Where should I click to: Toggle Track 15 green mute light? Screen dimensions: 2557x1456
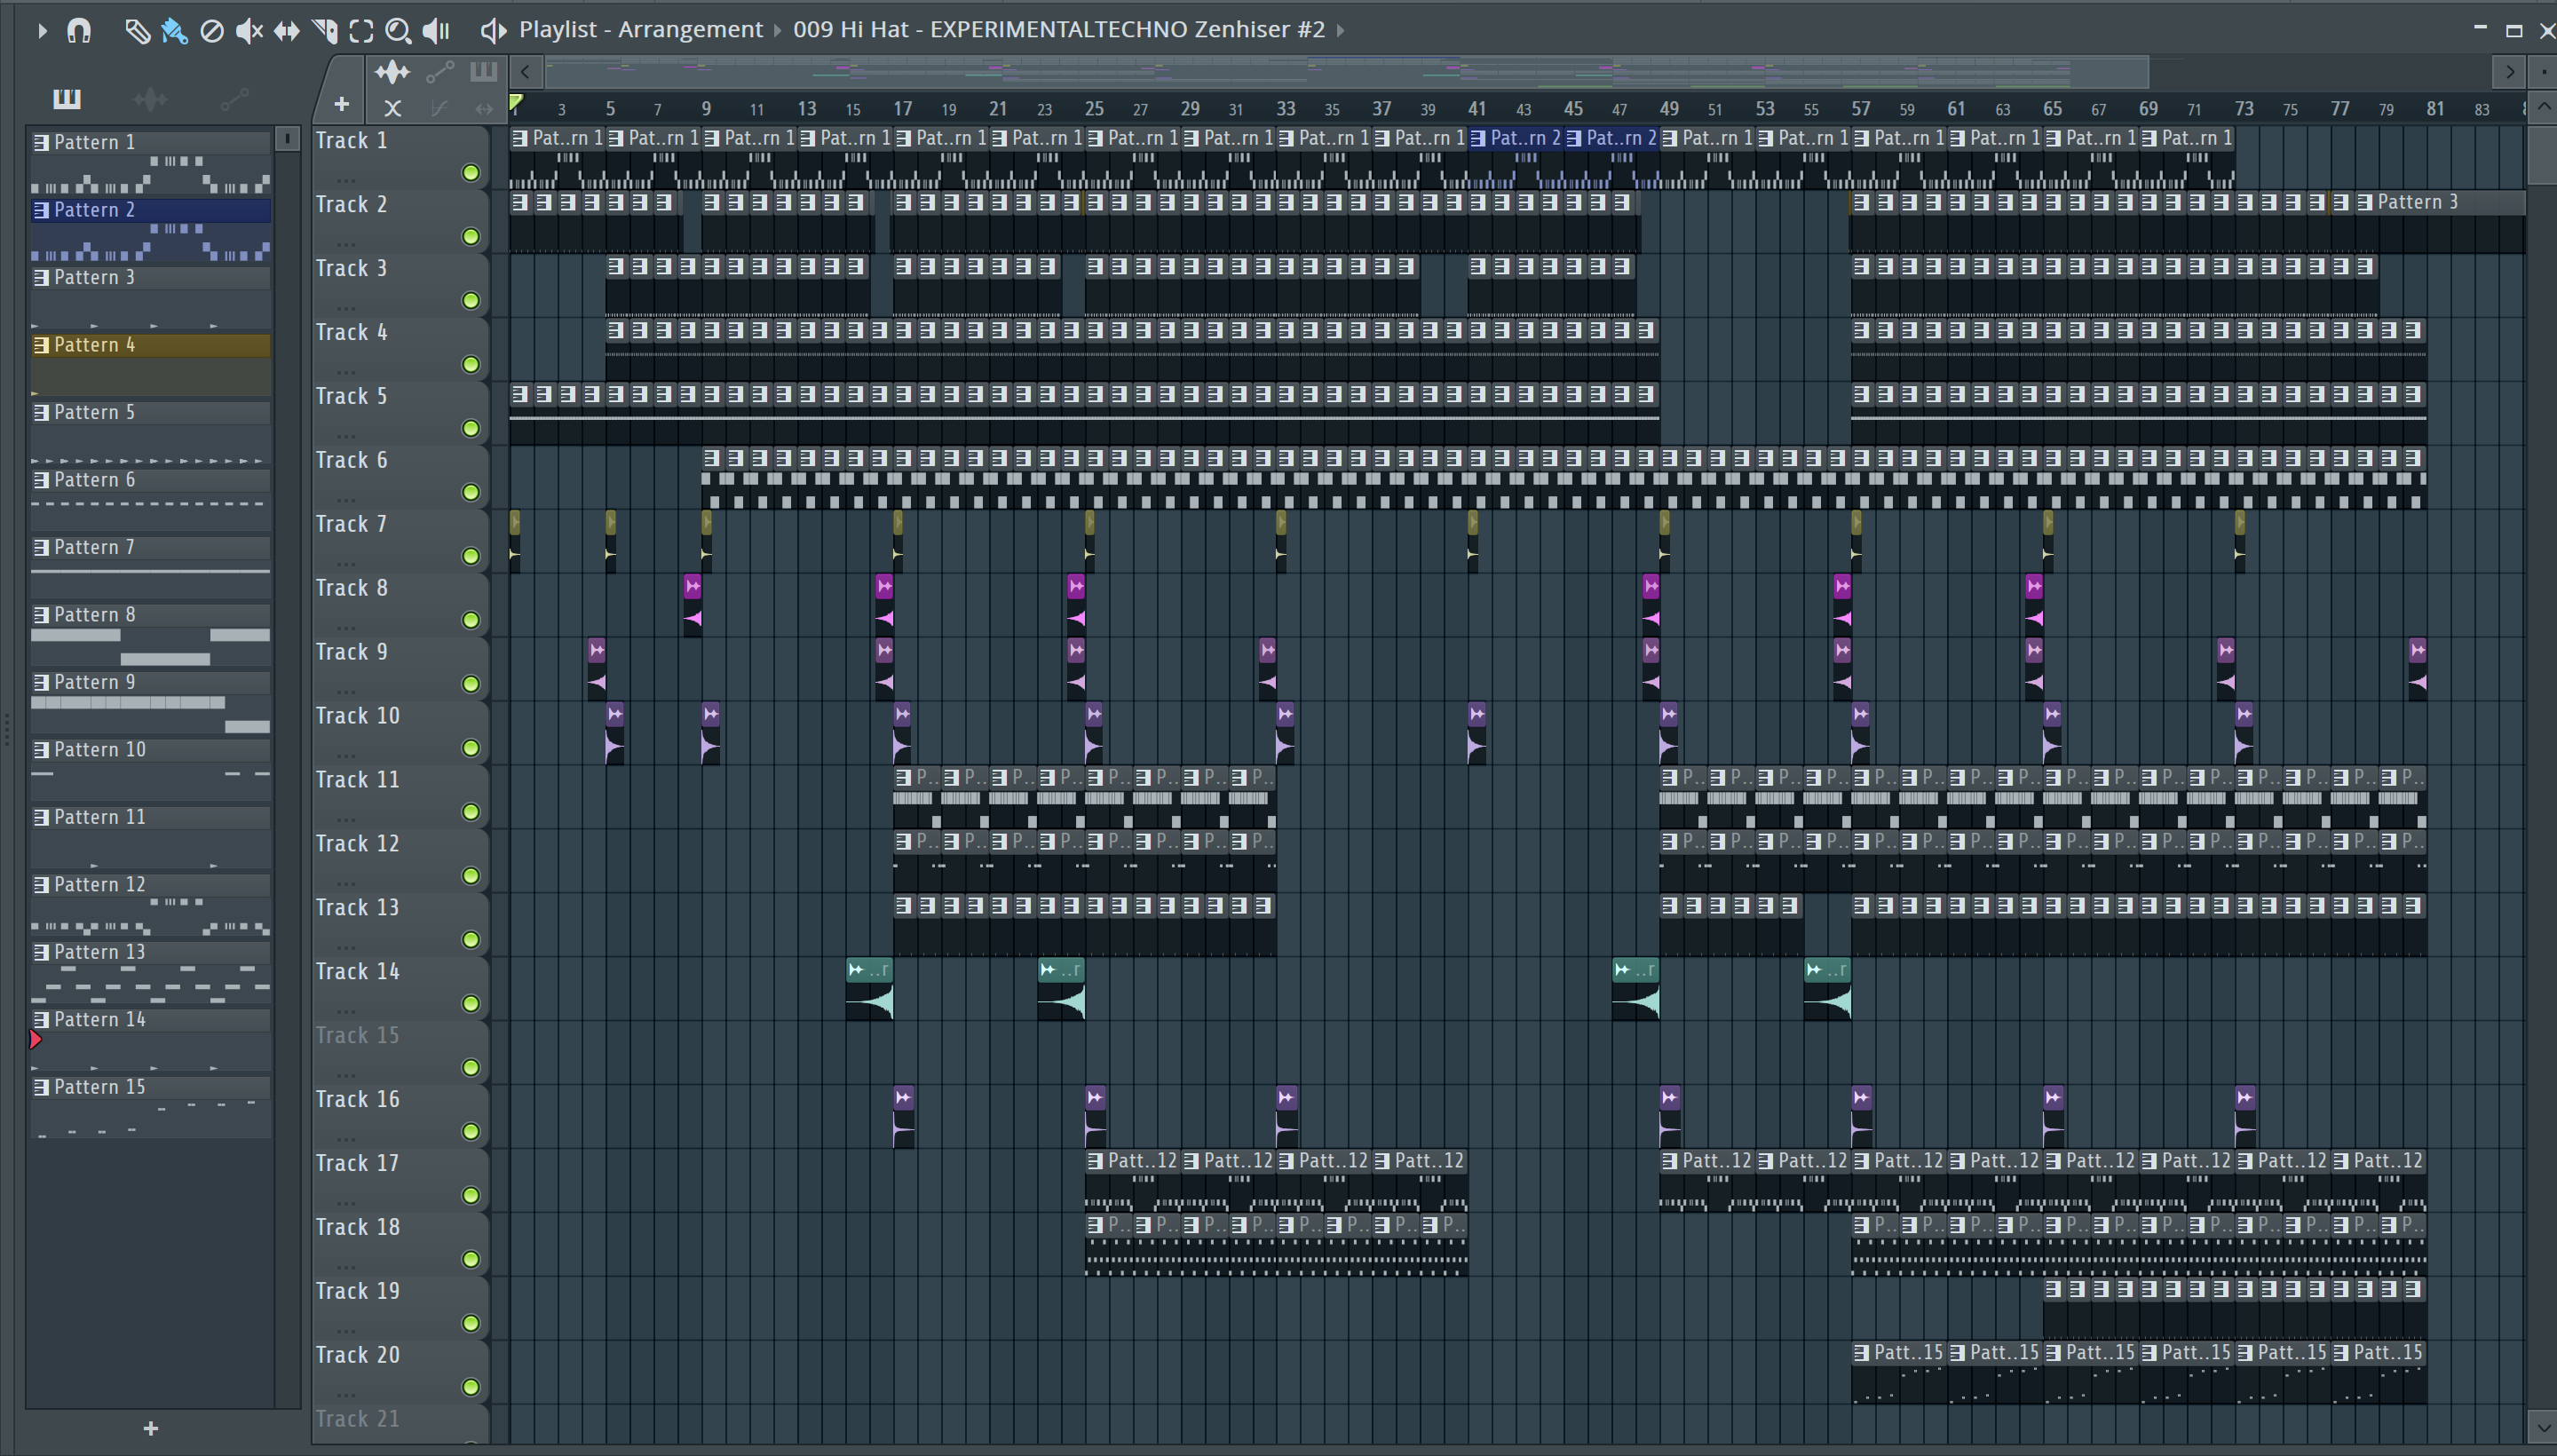tap(470, 1068)
